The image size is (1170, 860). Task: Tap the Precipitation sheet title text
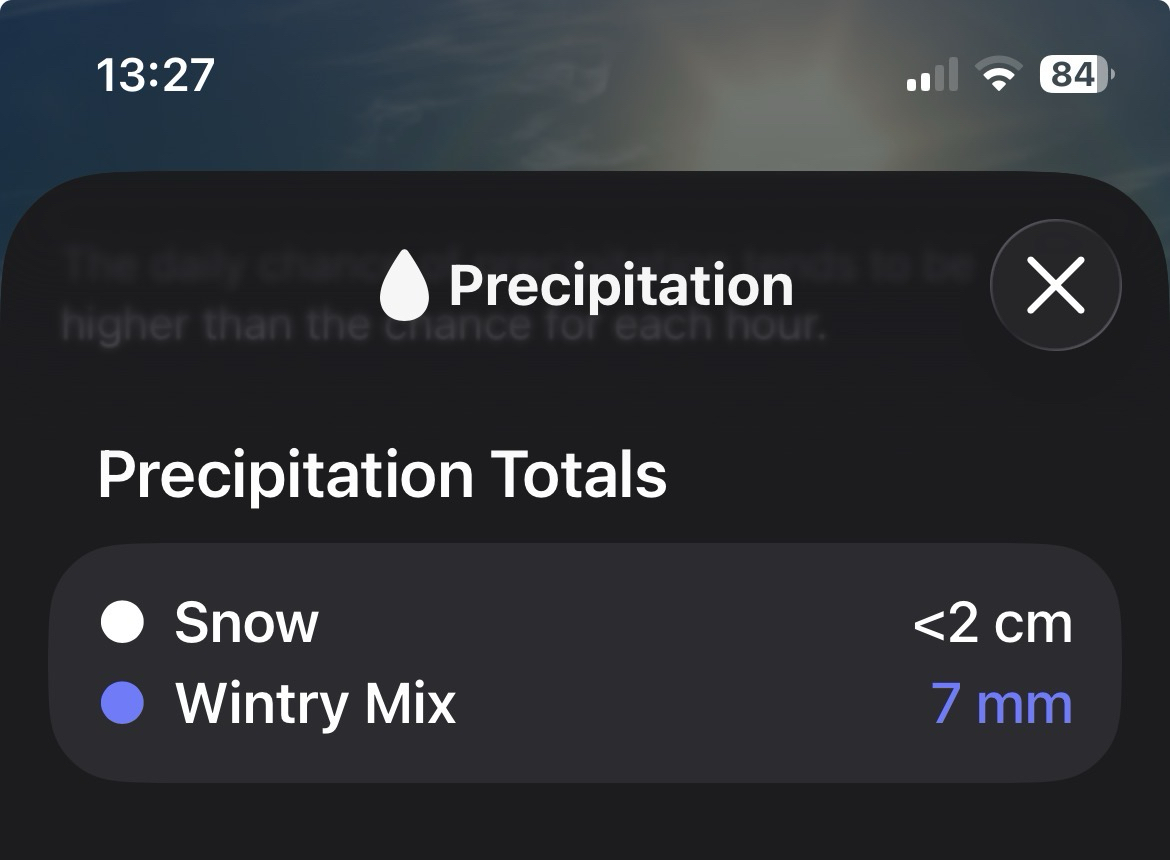[620, 286]
